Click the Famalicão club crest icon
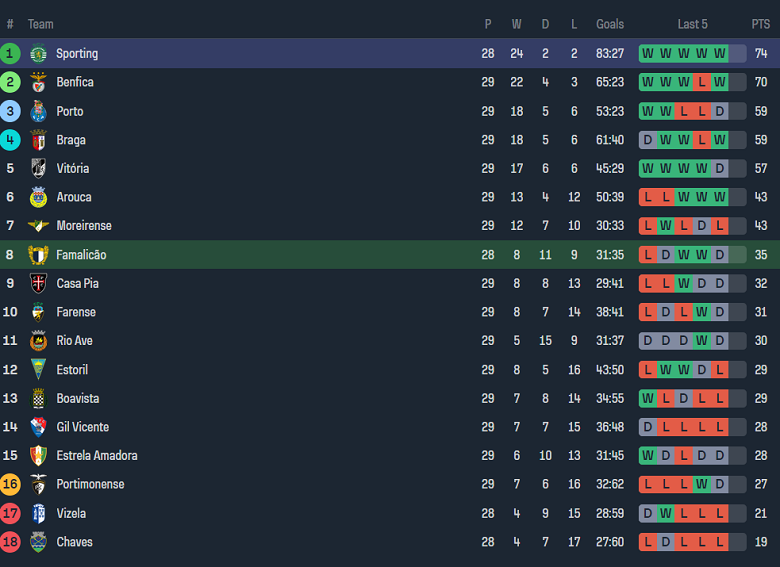 [x=38, y=255]
